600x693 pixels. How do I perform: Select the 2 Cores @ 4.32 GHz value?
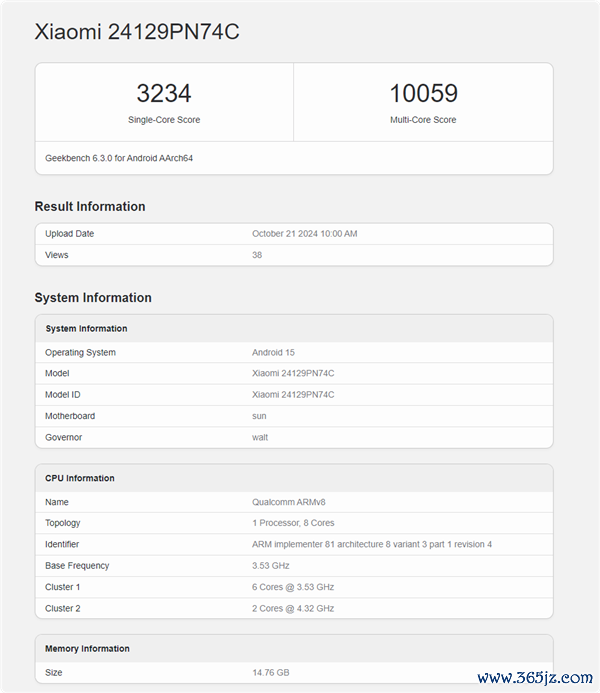(x=293, y=608)
